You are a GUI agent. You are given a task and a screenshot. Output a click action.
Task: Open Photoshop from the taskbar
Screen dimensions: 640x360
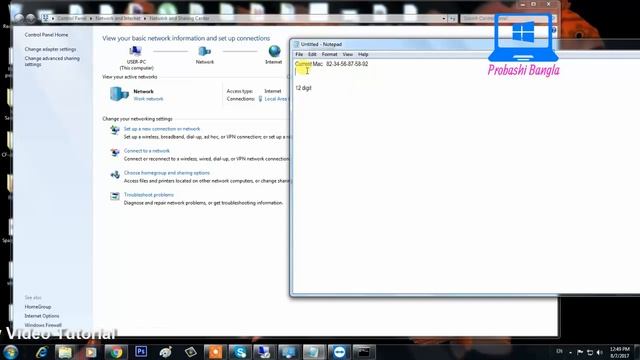pos(141,351)
